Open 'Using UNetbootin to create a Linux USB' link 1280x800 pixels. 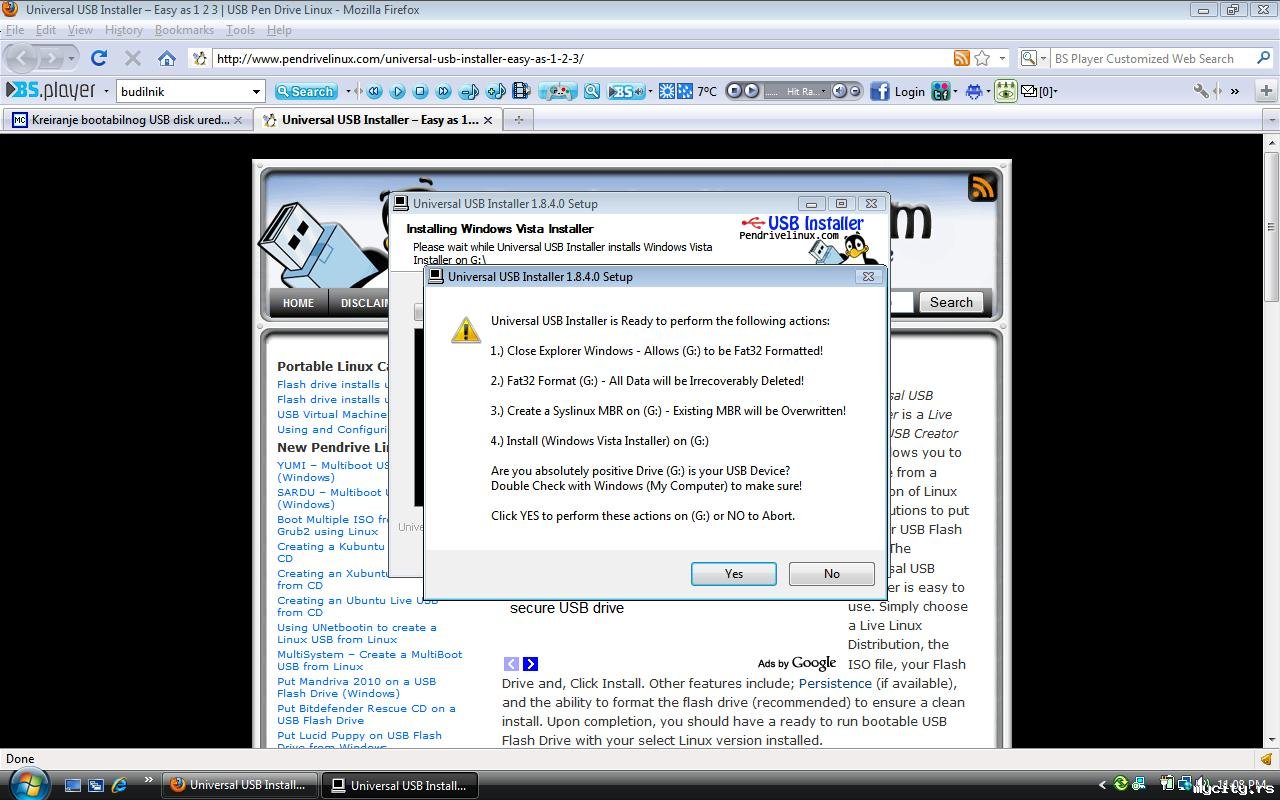(x=357, y=633)
